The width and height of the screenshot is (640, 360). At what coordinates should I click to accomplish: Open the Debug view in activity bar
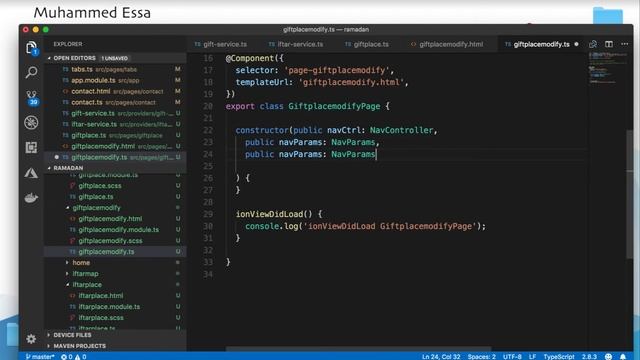pos(31,122)
